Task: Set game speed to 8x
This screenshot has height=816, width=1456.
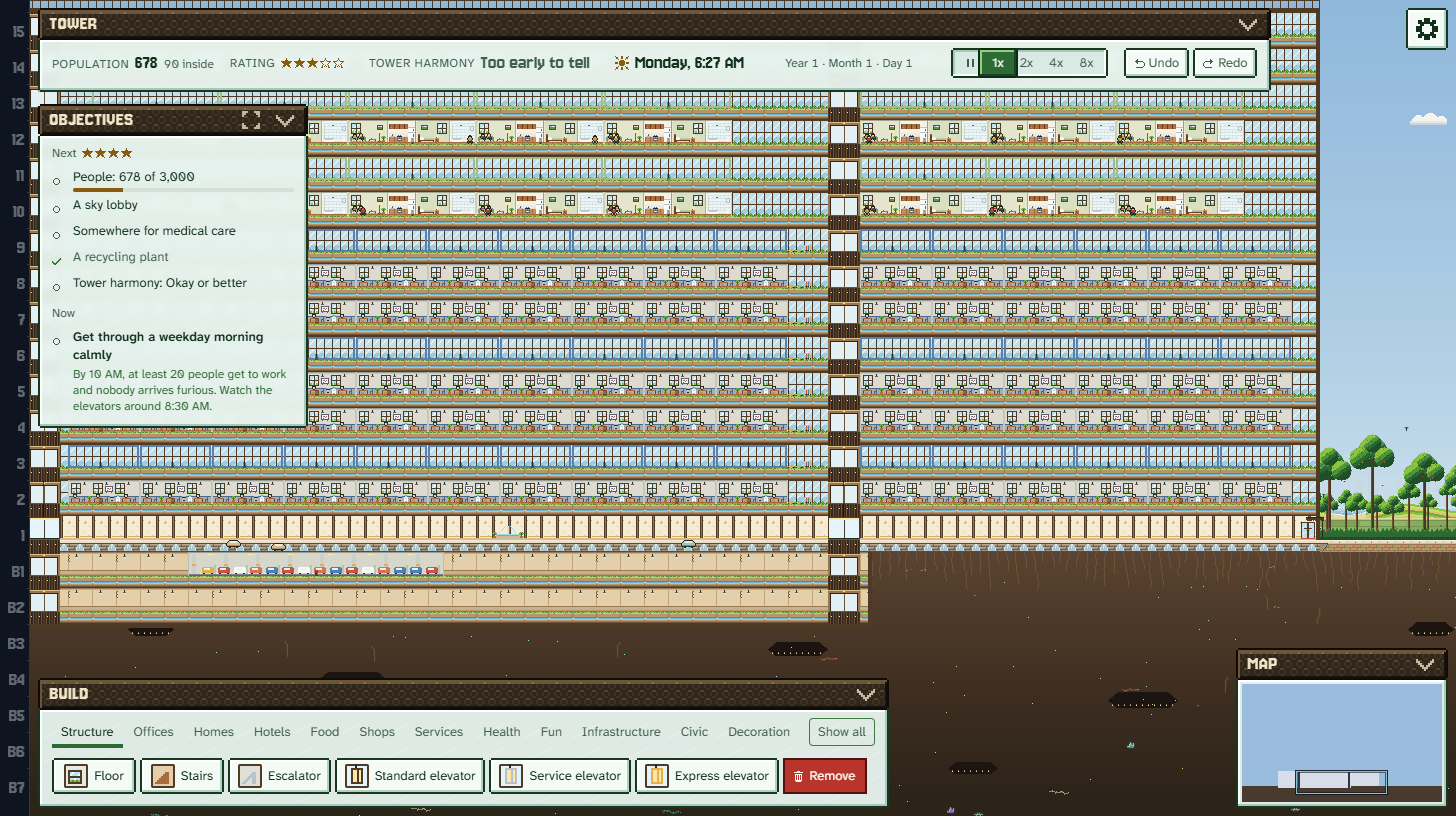Action: (1087, 63)
